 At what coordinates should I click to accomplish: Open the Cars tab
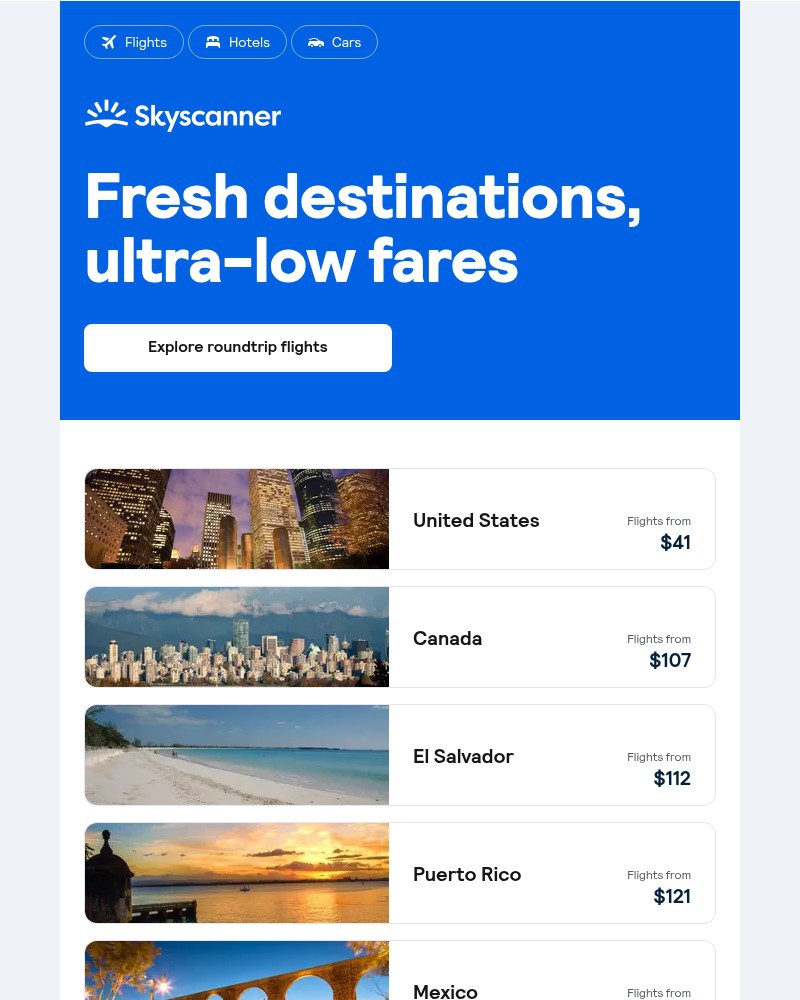click(x=335, y=42)
